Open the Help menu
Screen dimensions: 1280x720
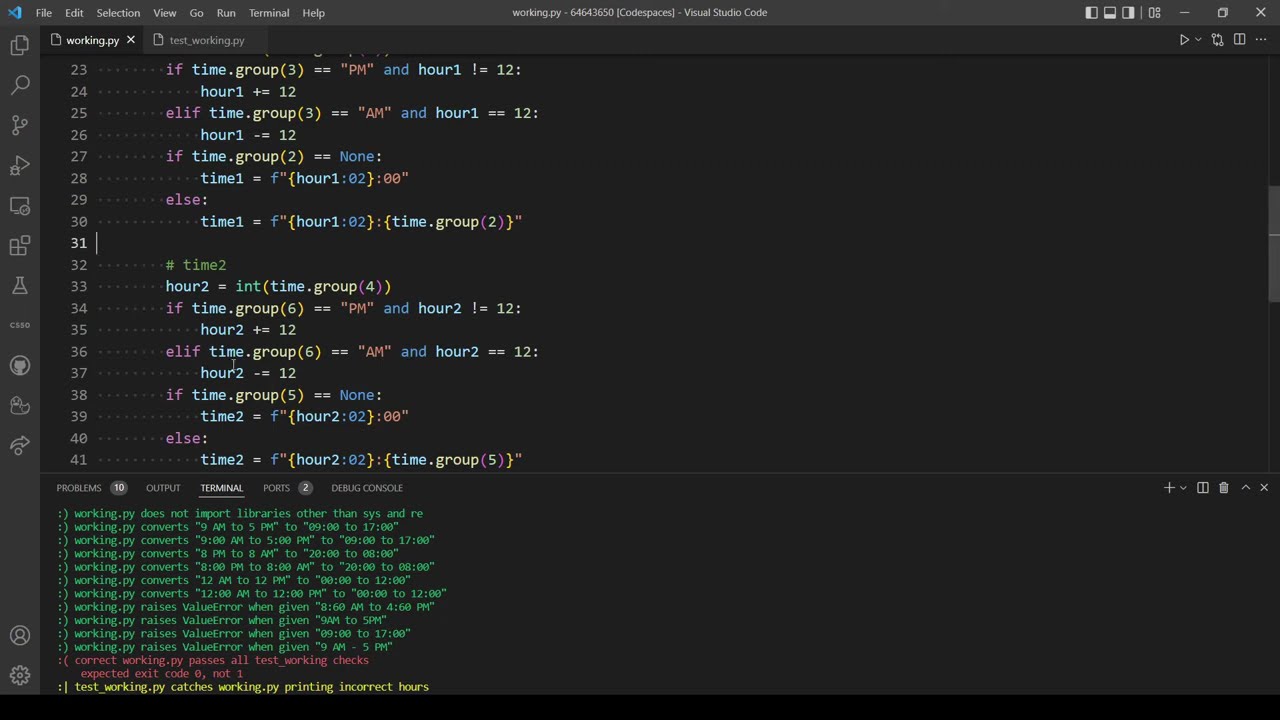pos(313,13)
